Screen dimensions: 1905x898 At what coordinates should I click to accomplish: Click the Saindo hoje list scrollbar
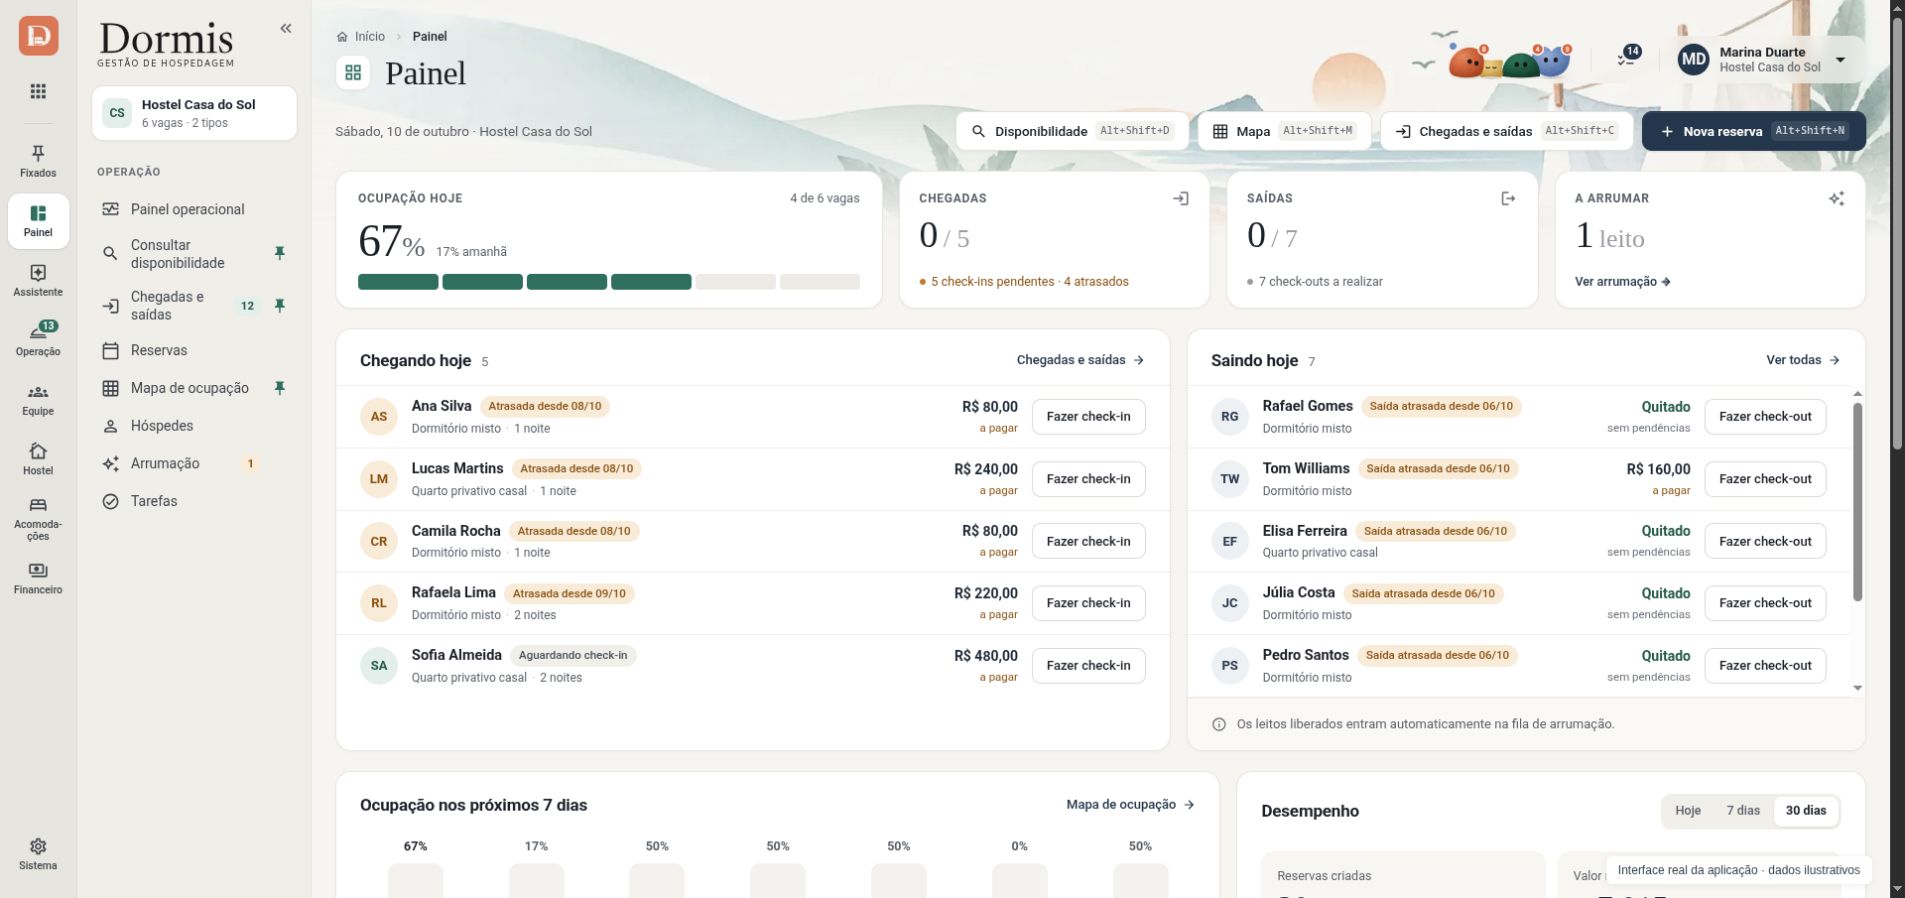(1857, 502)
